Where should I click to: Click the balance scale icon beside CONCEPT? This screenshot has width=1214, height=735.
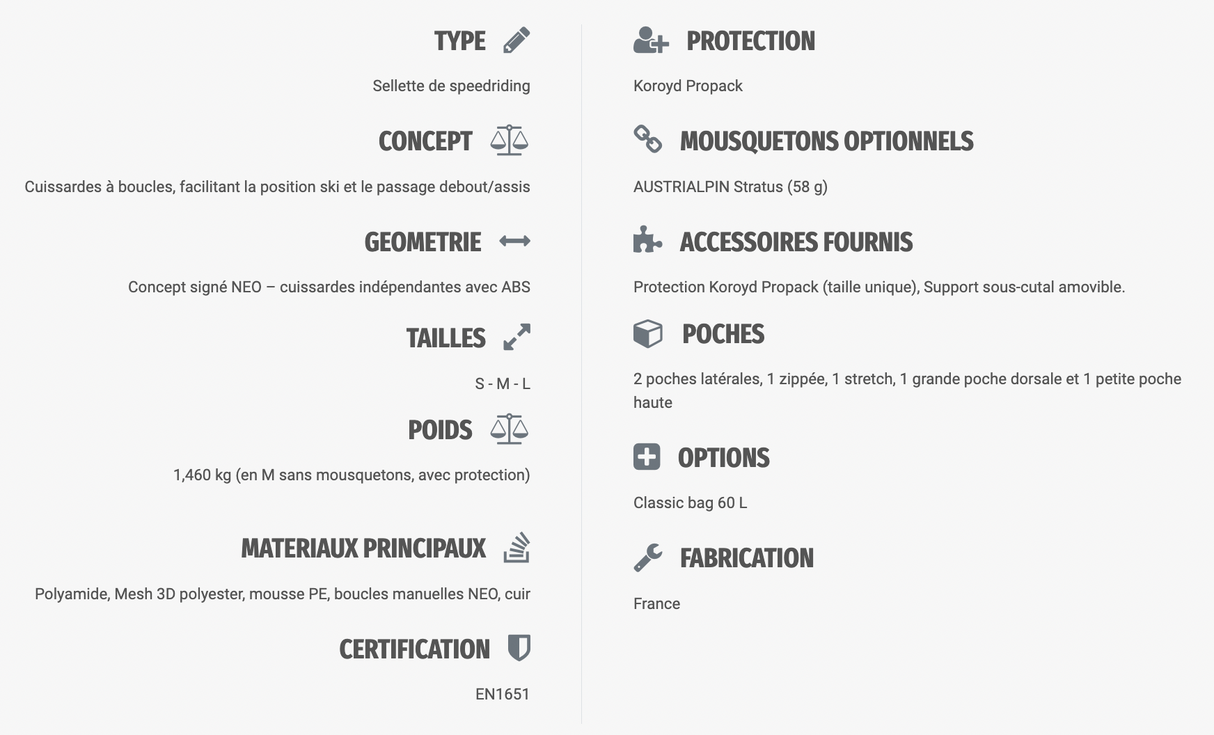tap(509, 141)
